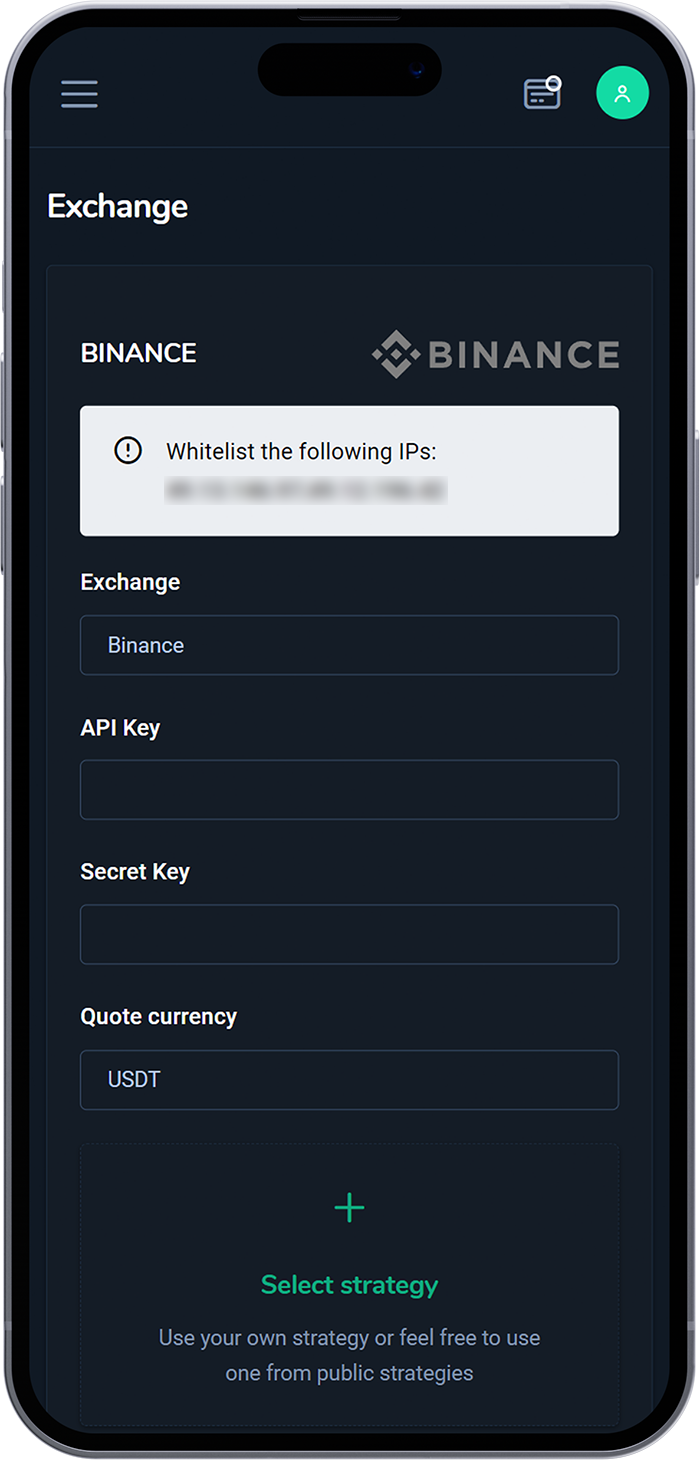
Task: Click the 'Whitelist the following IPs' text
Action: (301, 451)
